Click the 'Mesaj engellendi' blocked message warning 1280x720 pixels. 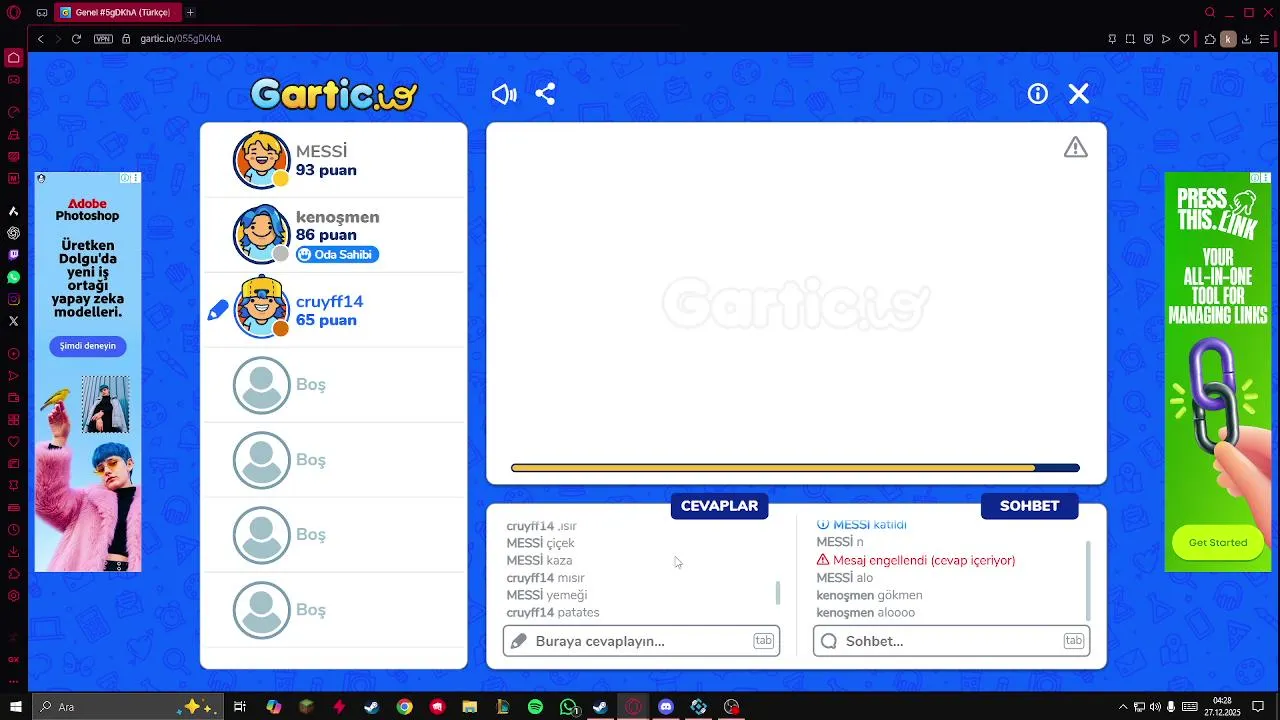pyautogui.click(x=916, y=561)
